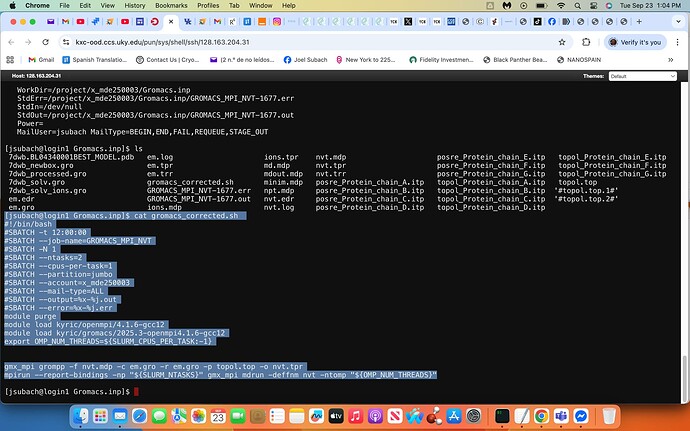
Task: Click the battery status icon
Action: point(541,6)
